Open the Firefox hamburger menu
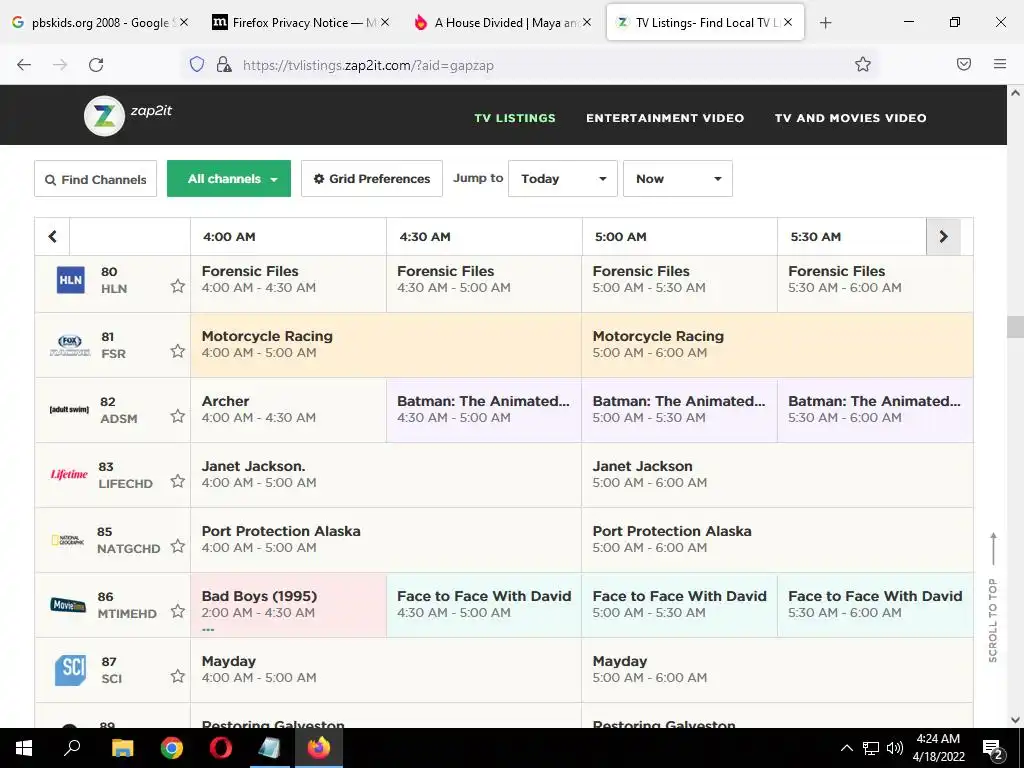 1000,64
